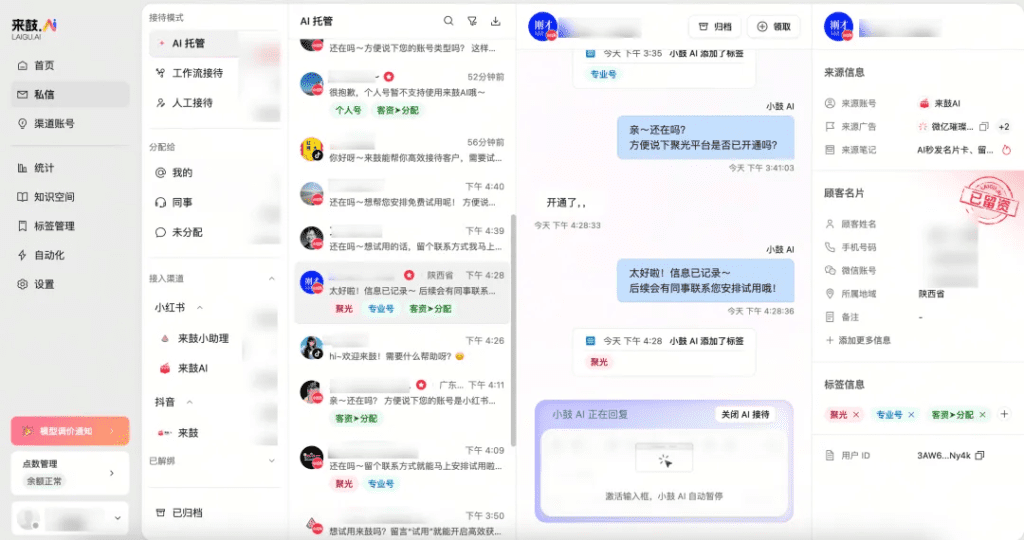The height and width of the screenshot is (540, 1024).
Task: Collapse the 接入渠道 section
Action: (x=272, y=279)
